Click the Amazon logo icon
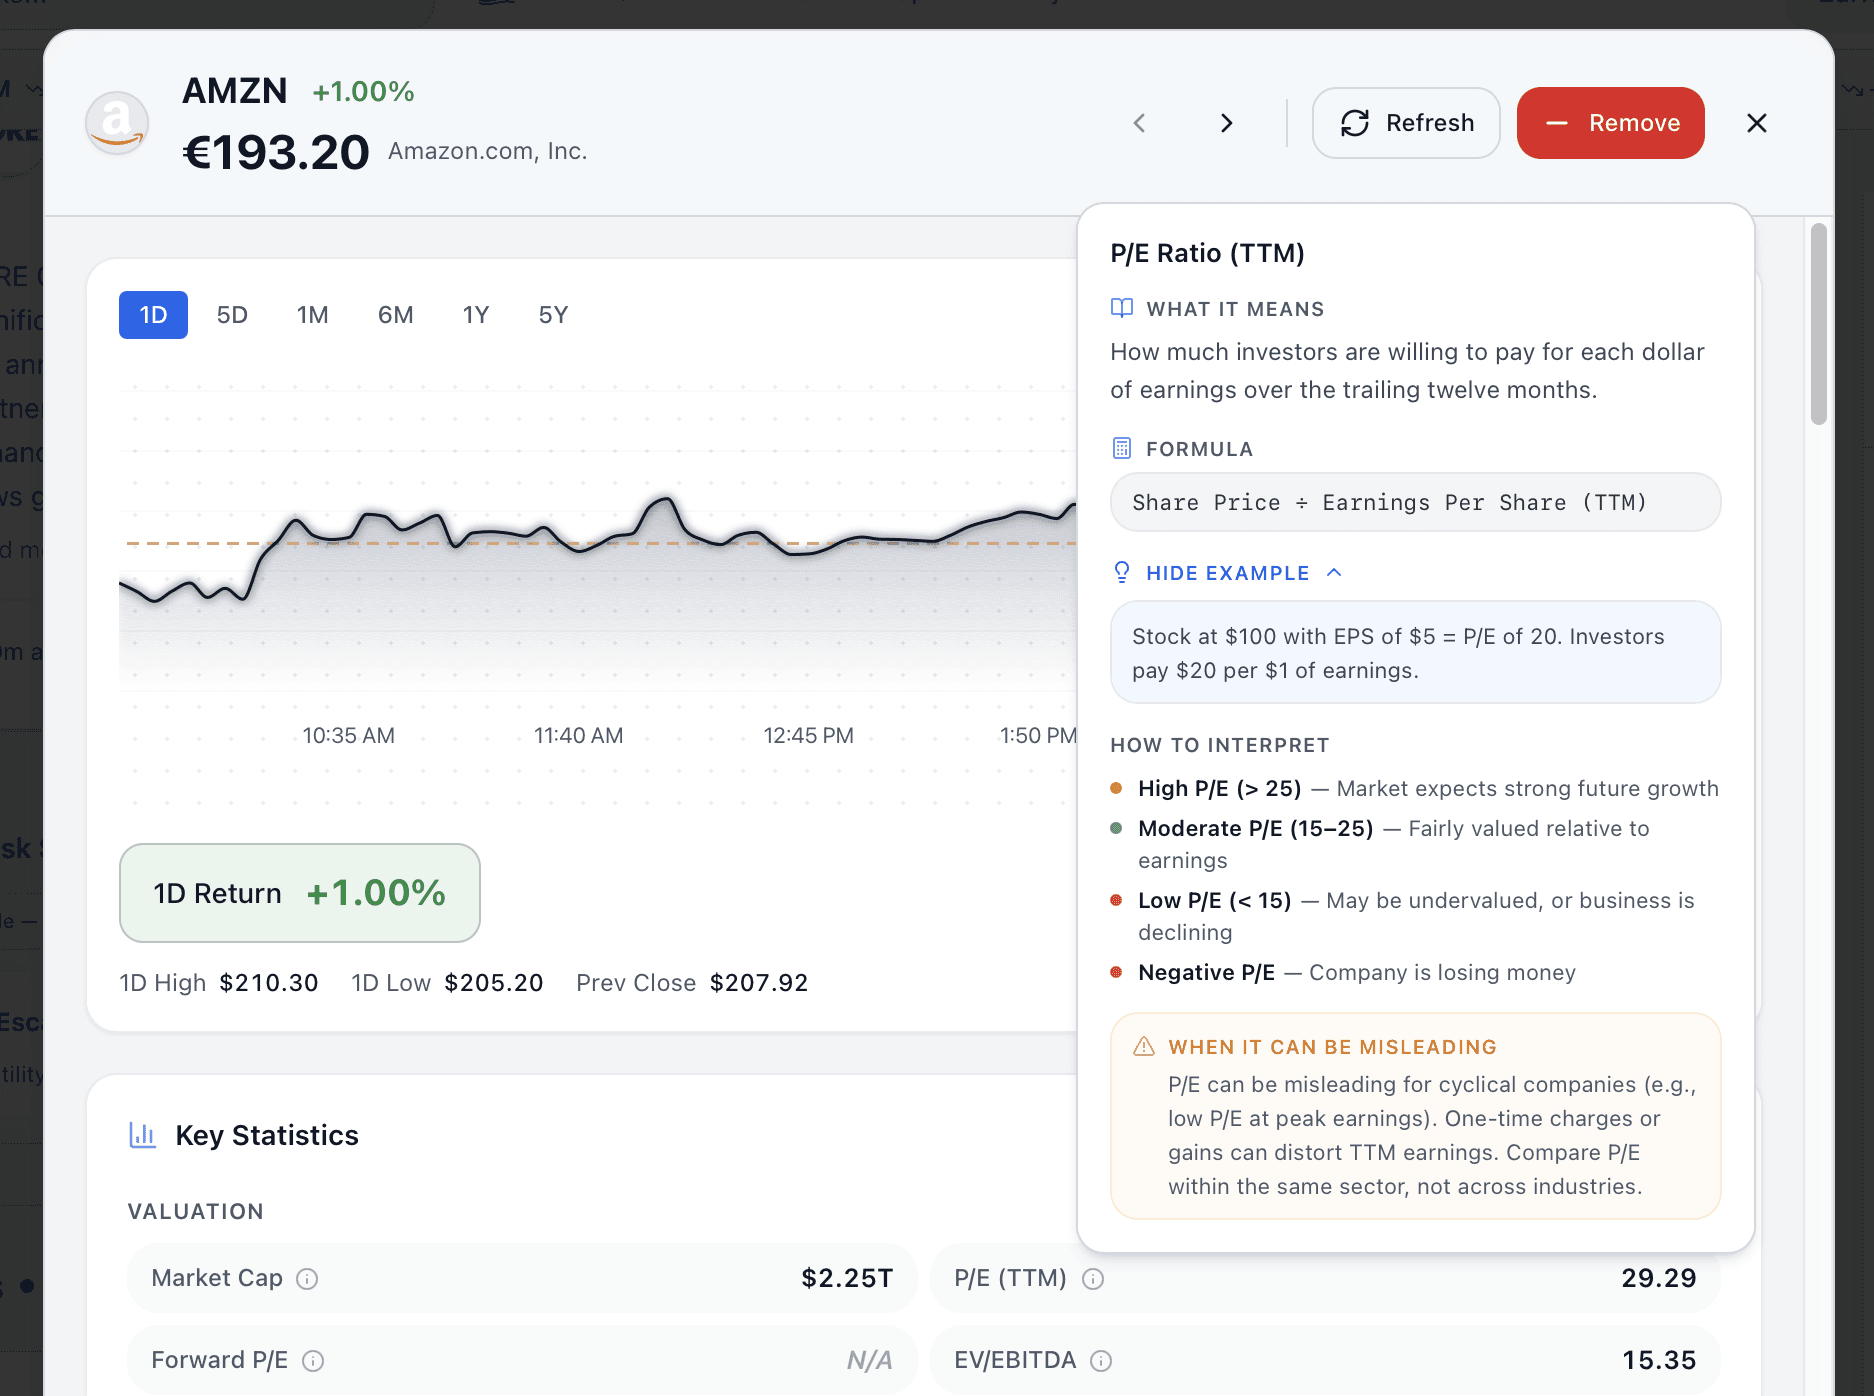The height and width of the screenshot is (1396, 1874). pyautogui.click(x=117, y=123)
